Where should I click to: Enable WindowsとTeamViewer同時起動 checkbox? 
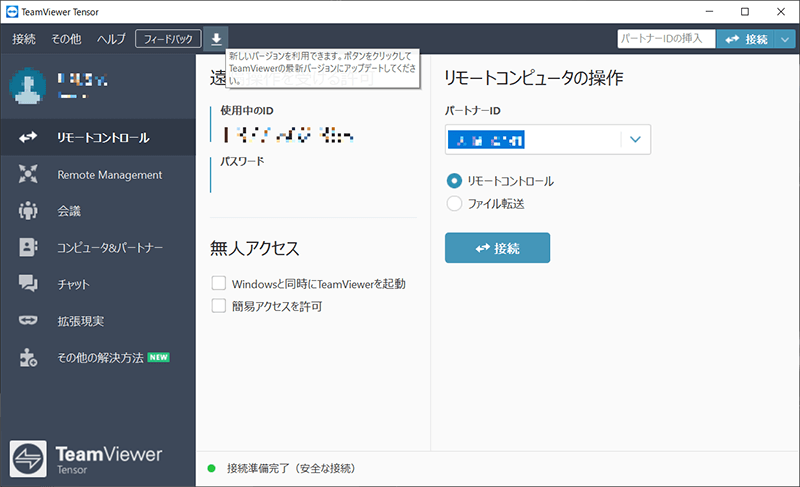tap(219, 284)
